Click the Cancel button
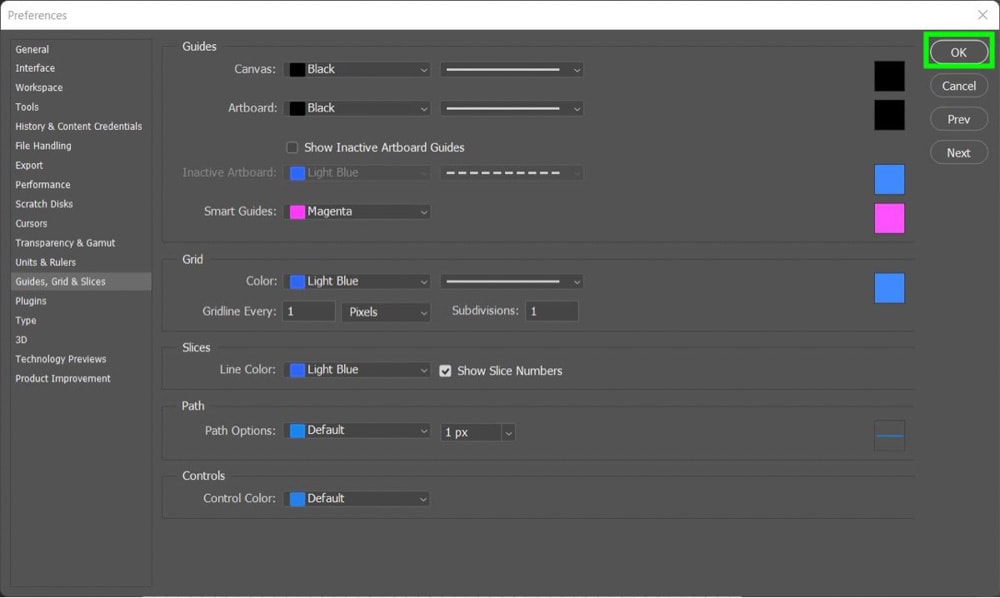This screenshot has width=1000, height=598. tap(959, 85)
